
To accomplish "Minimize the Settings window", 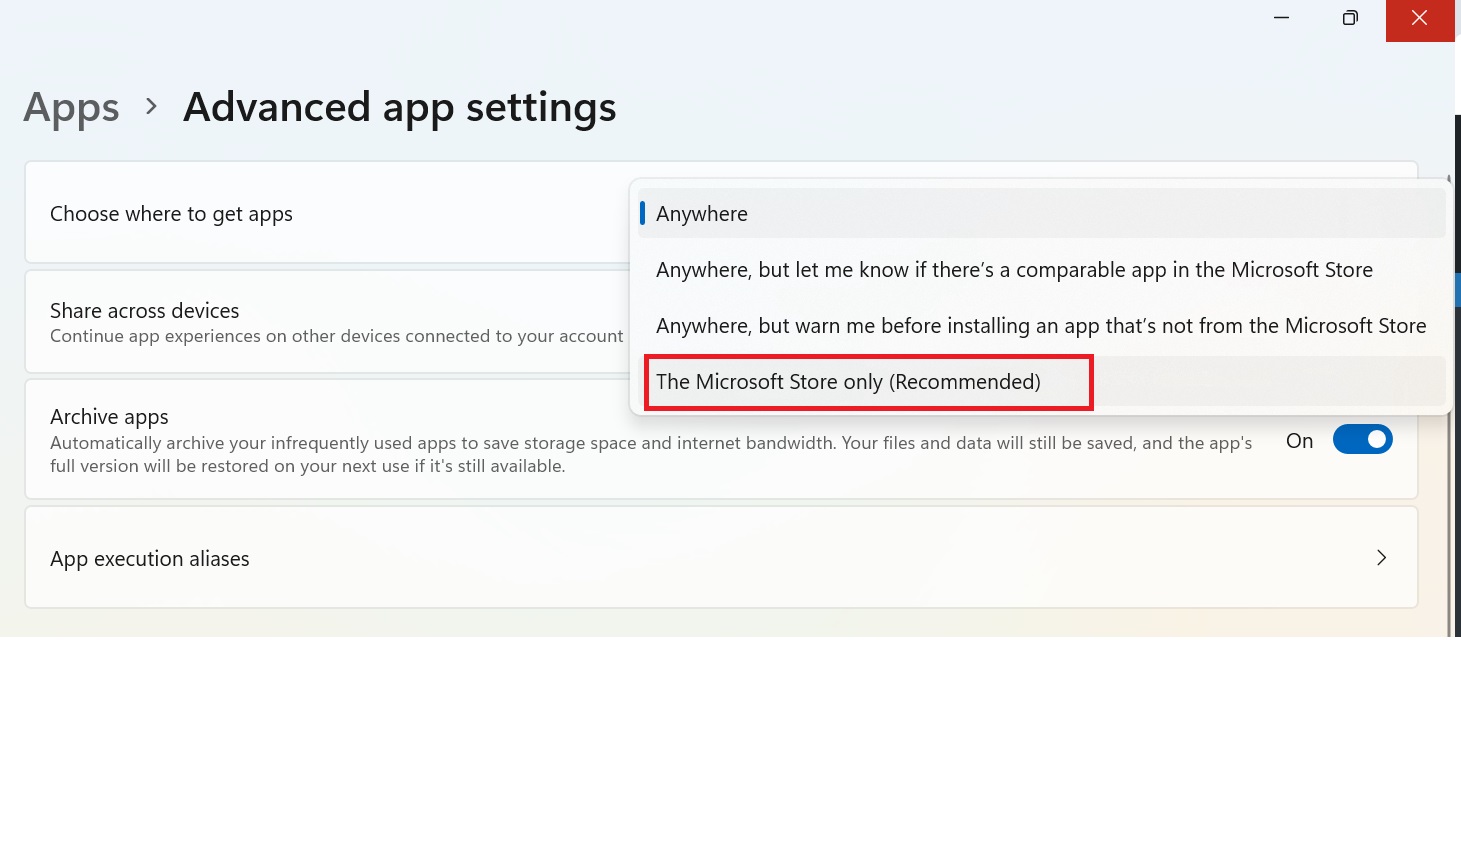I will coord(1281,18).
